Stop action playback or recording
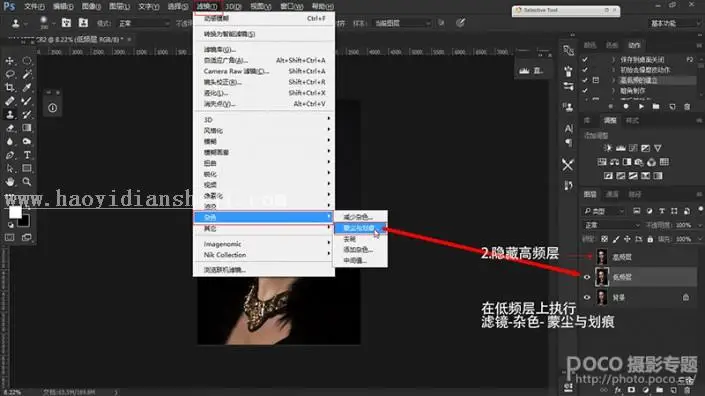 click(611, 107)
